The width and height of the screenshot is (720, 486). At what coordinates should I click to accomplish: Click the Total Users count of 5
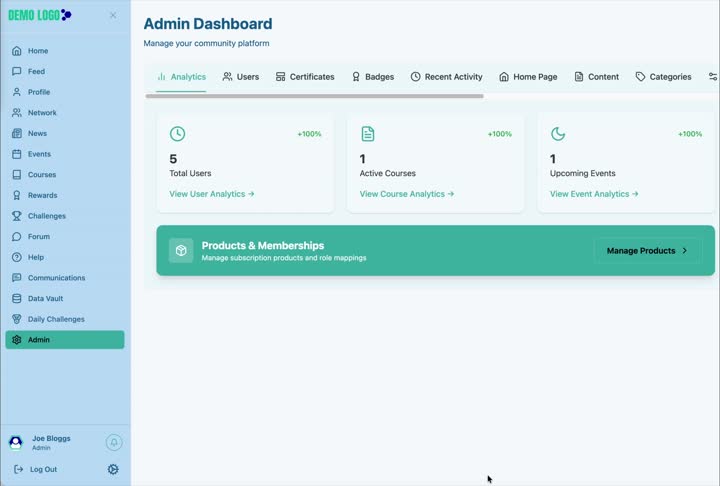(173, 159)
